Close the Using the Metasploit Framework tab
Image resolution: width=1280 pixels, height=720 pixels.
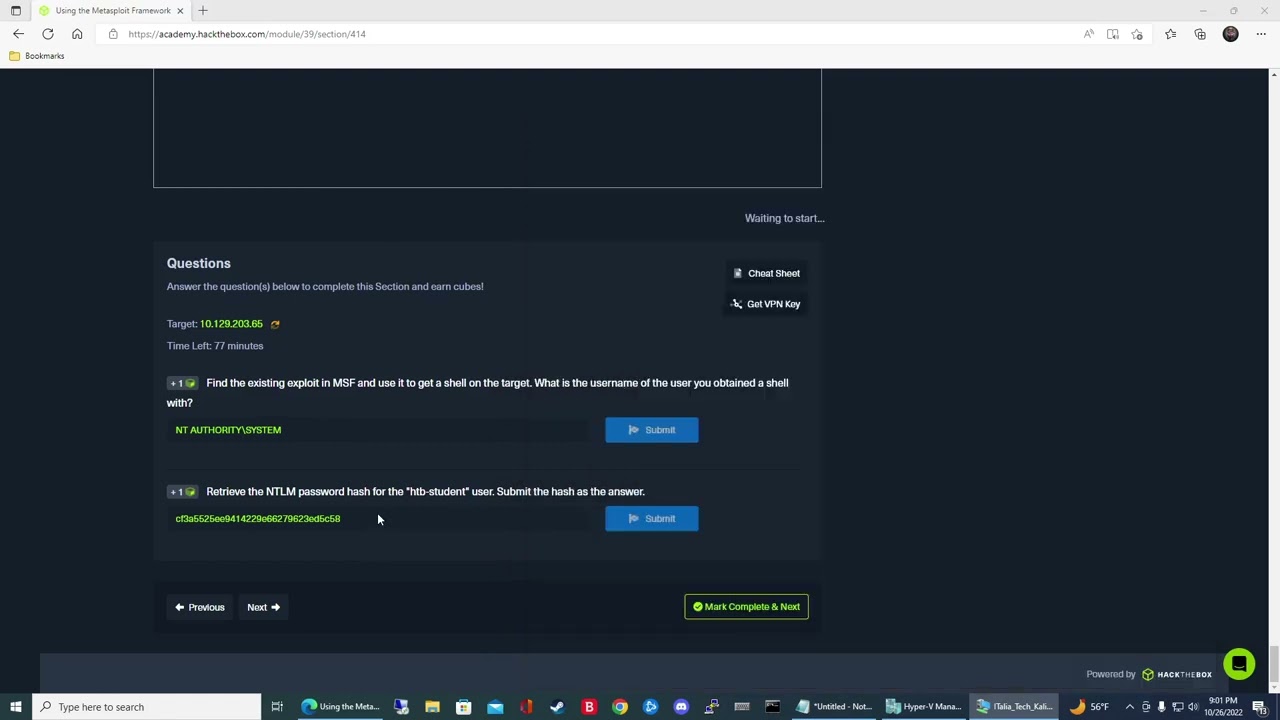[180, 10]
